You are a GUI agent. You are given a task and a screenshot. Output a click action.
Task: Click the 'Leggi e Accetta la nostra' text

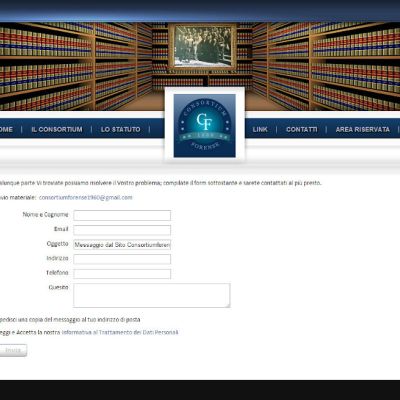(30, 332)
